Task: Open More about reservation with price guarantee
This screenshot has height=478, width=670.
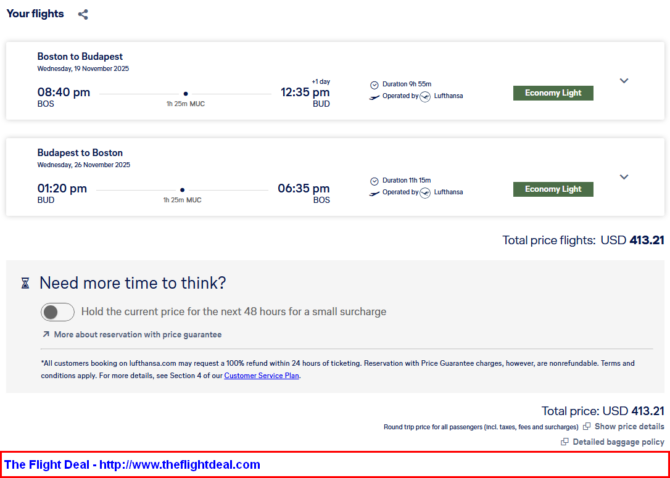Action: click(138, 334)
